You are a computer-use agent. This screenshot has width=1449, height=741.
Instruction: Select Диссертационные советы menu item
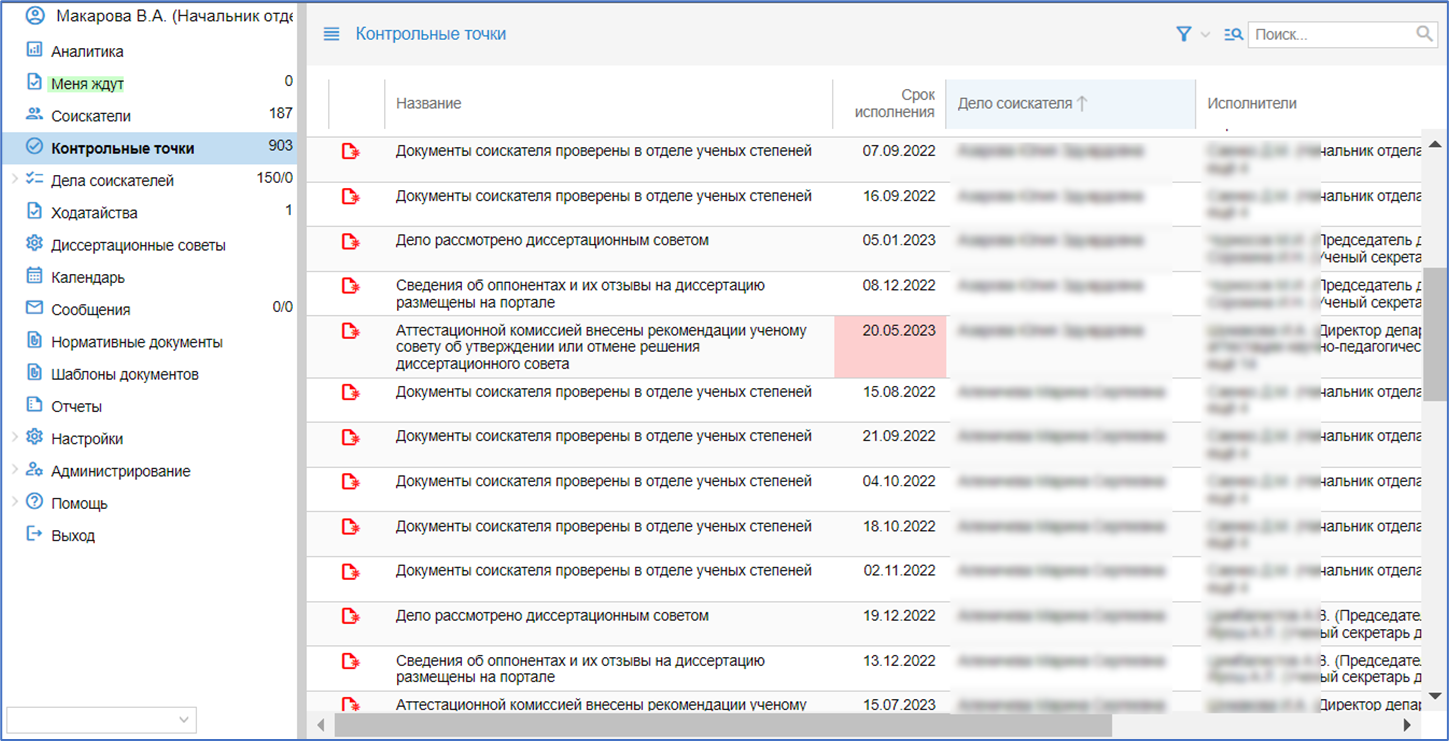tap(138, 245)
